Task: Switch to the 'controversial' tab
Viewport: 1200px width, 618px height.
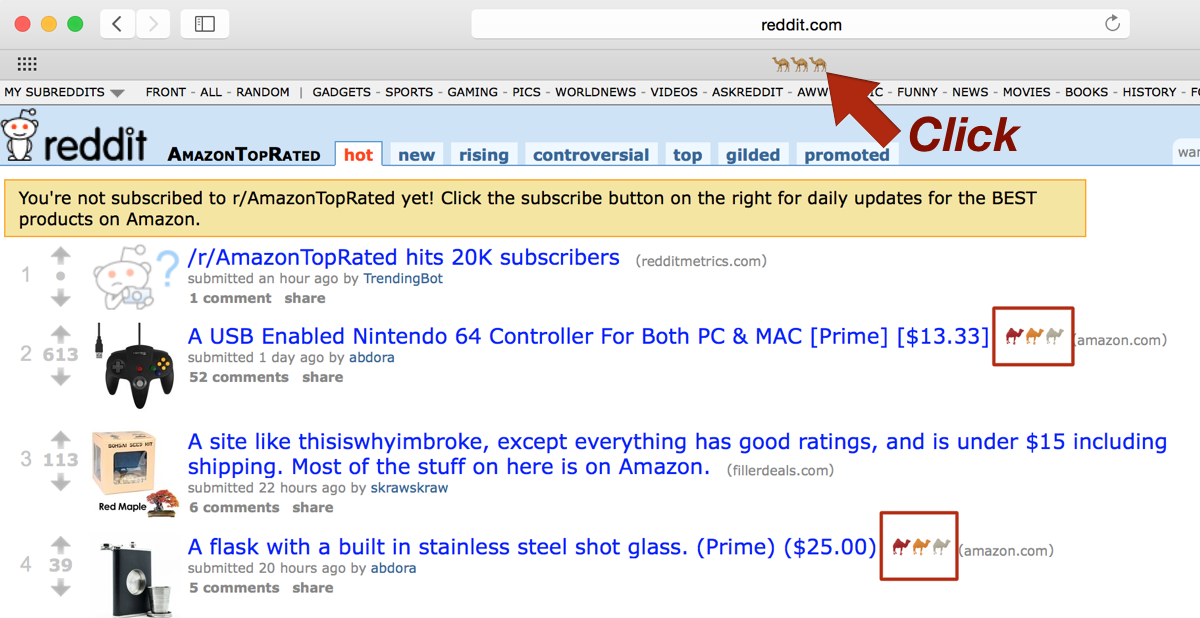Action: tap(591, 154)
